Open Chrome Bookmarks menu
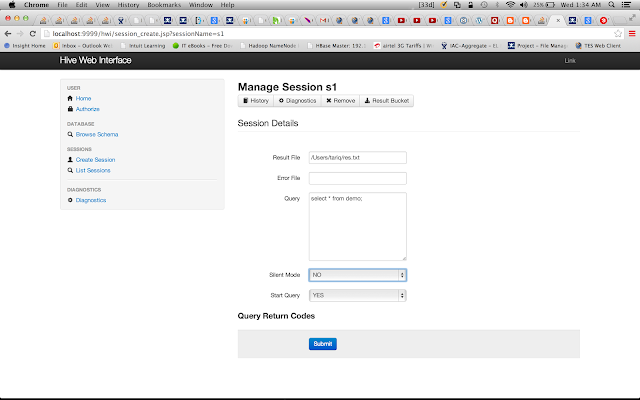This screenshot has height=400, width=640. [x=164, y=5]
